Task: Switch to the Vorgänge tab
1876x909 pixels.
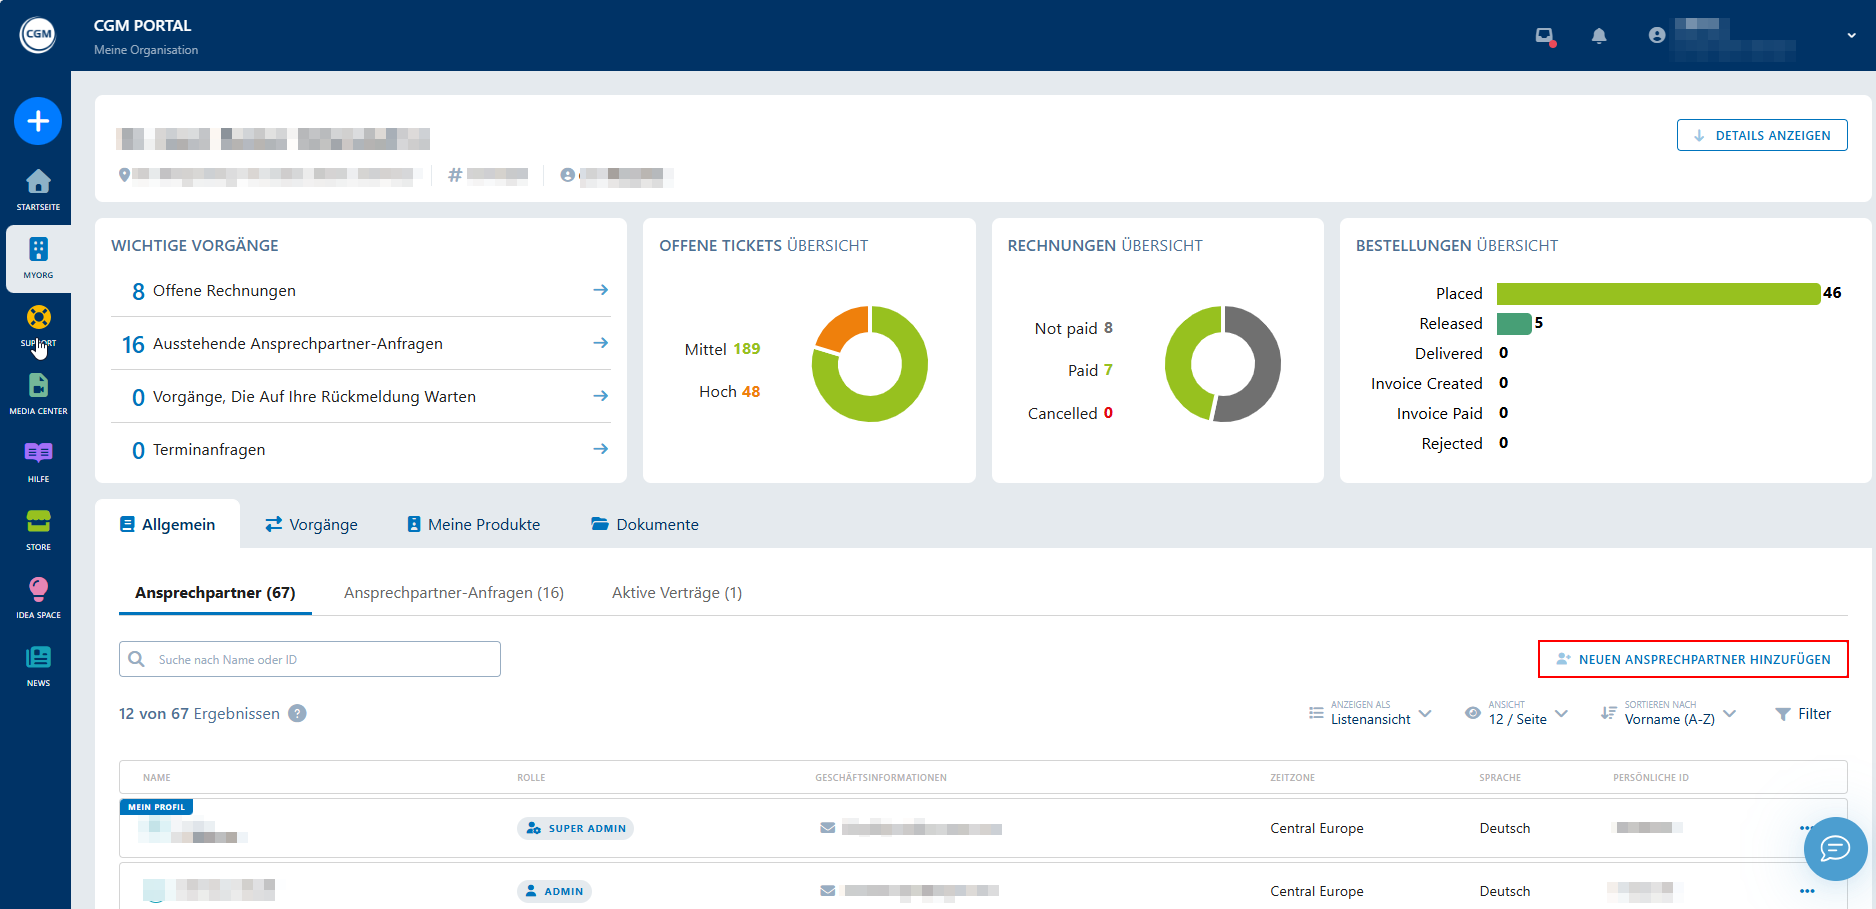Action: click(x=311, y=524)
